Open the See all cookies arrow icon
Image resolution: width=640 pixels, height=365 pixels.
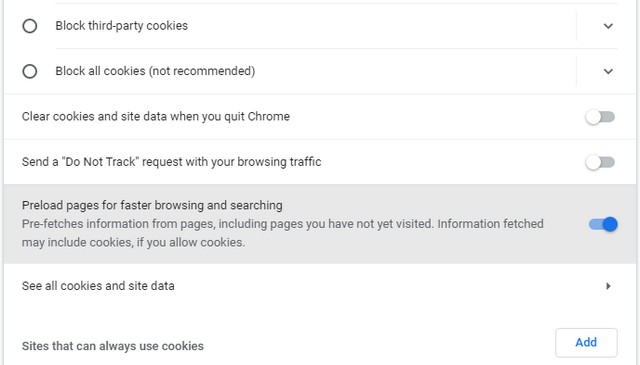[608, 286]
